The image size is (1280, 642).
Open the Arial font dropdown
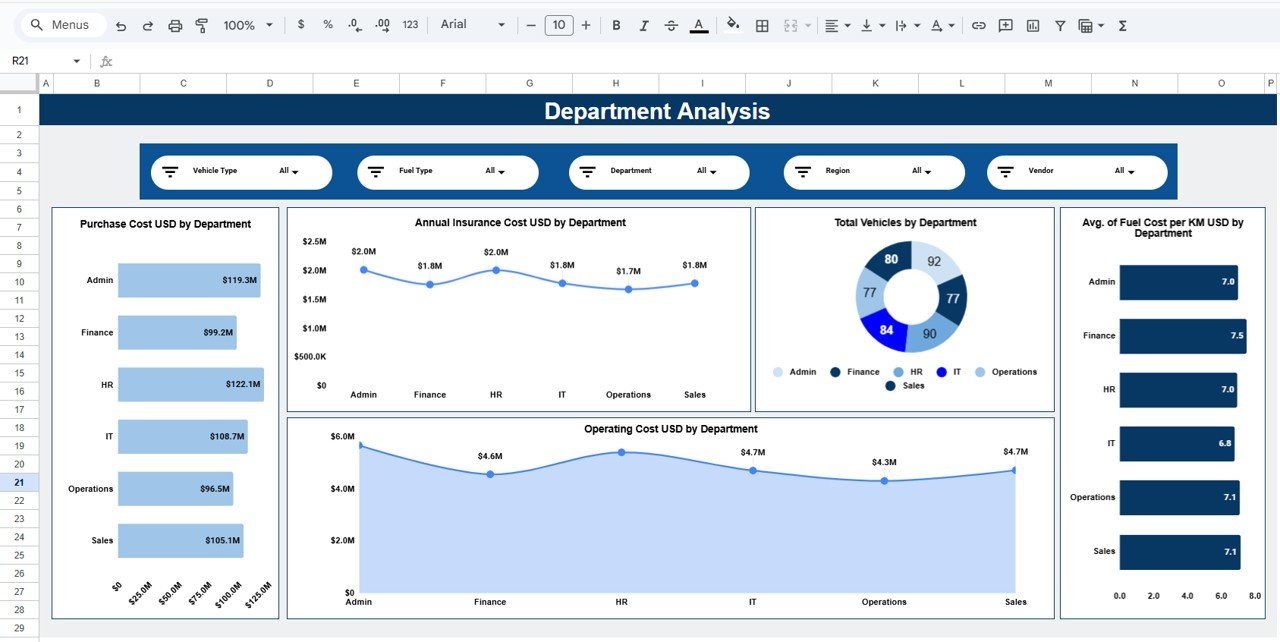473,25
